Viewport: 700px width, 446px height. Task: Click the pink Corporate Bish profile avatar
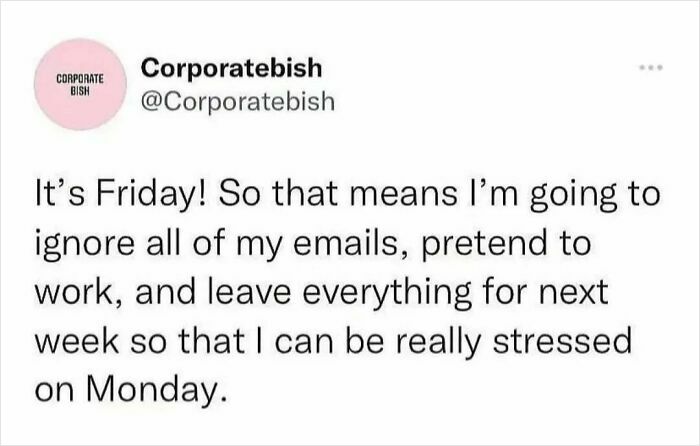(x=80, y=84)
